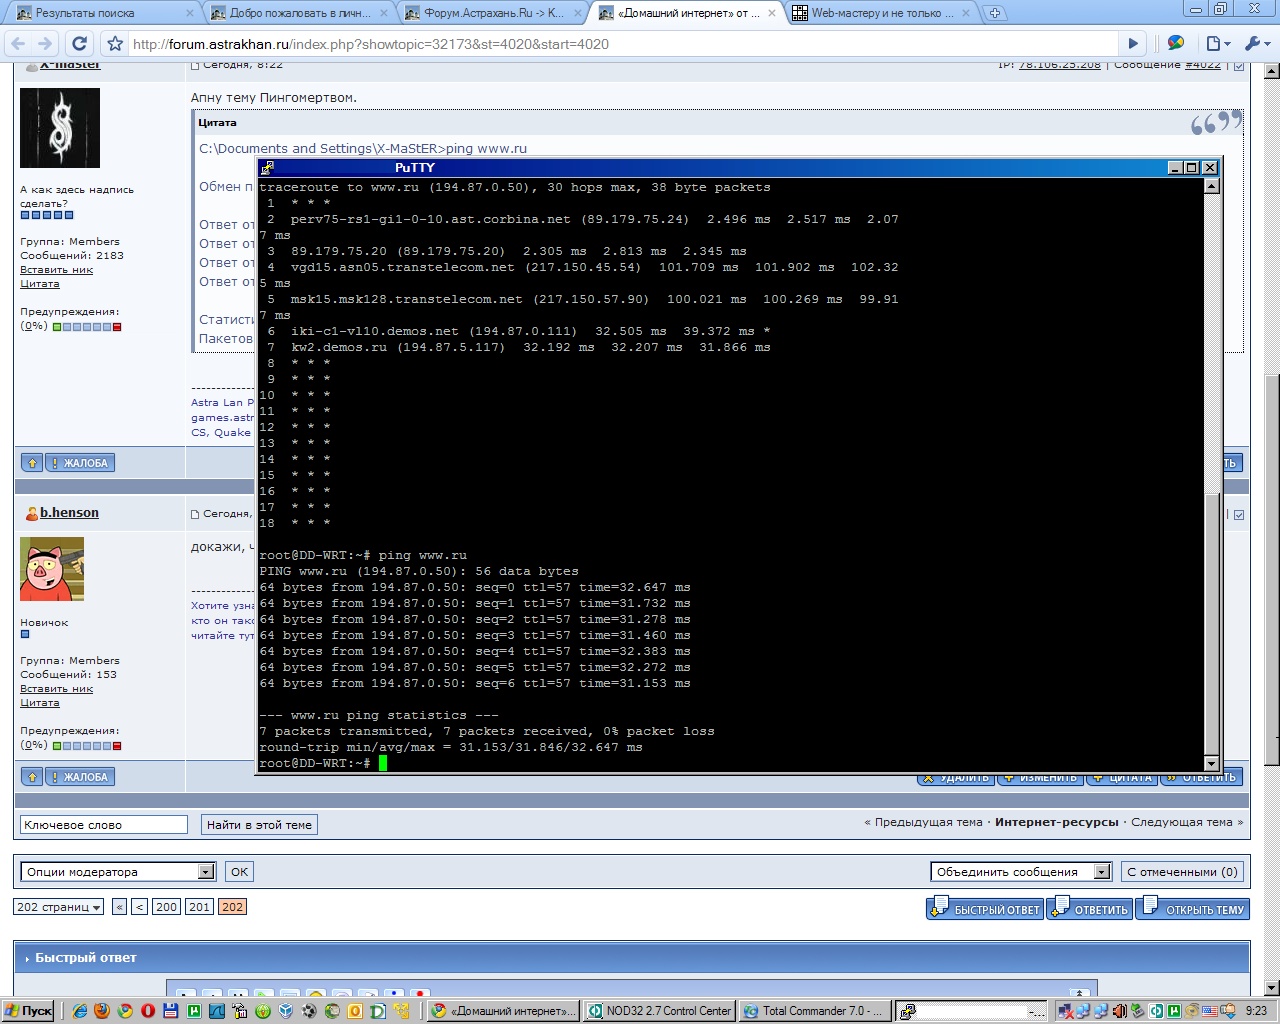Click b.henson's pig avatar image
Screen dimensions: 1280x1024
(52, 568)
